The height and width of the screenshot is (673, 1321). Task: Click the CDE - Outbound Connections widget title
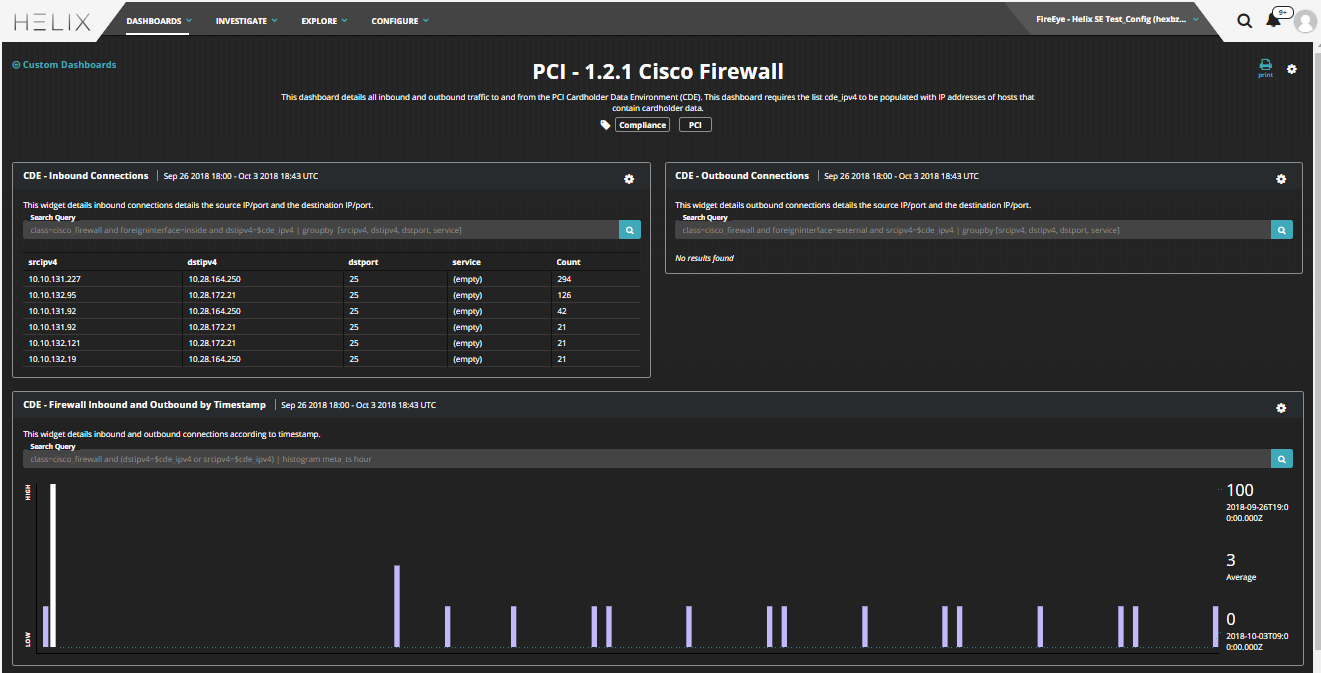click(x=742, y=176)
